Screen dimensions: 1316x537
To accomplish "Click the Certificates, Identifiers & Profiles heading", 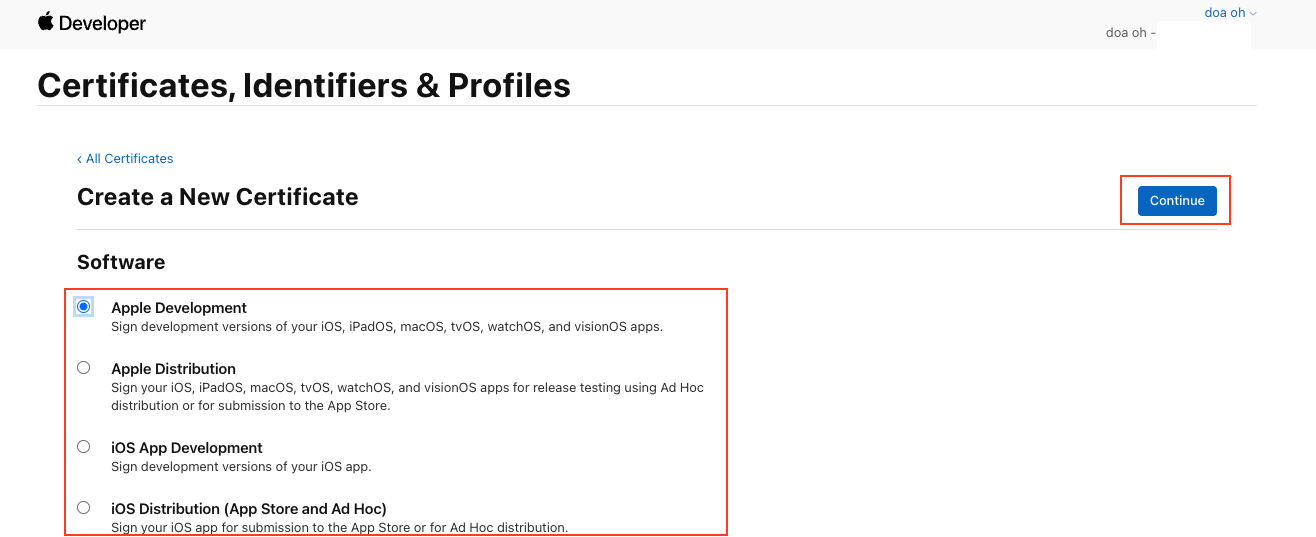I will point(304,85).
